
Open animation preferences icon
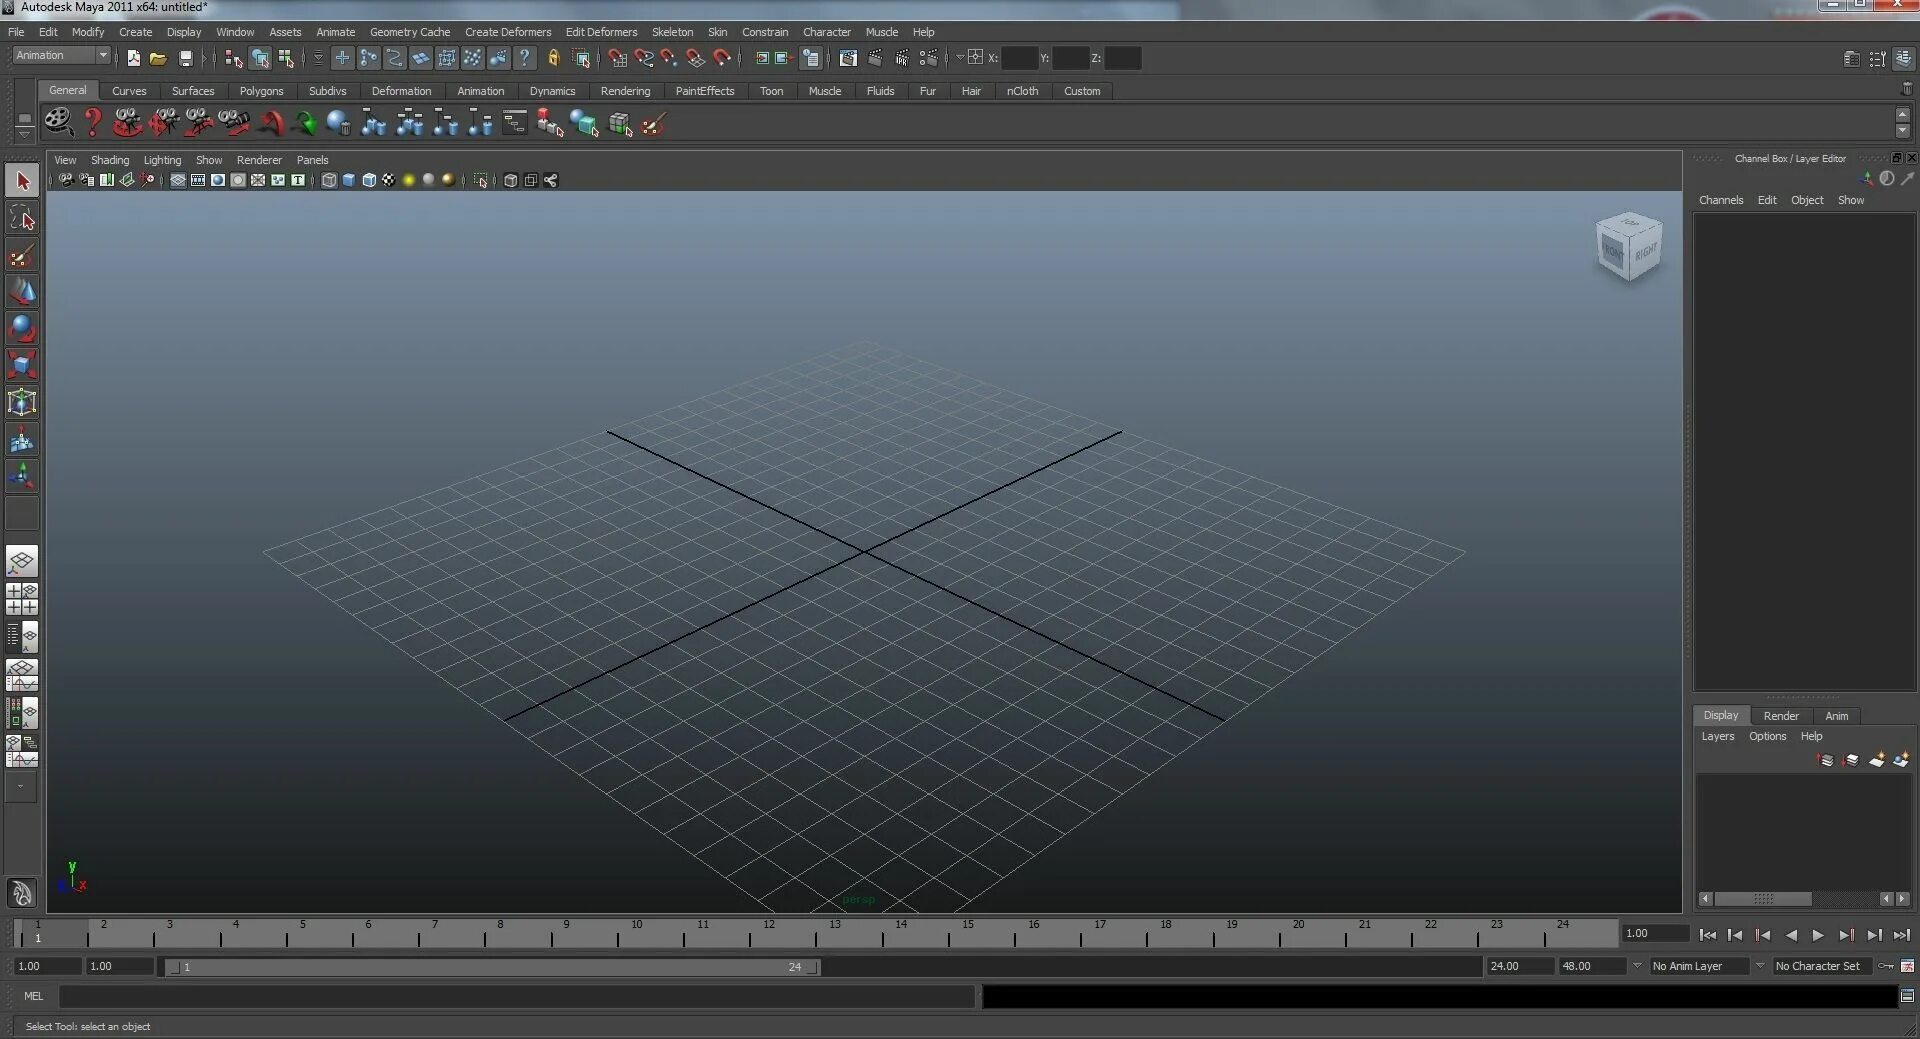coord(1907,966)
